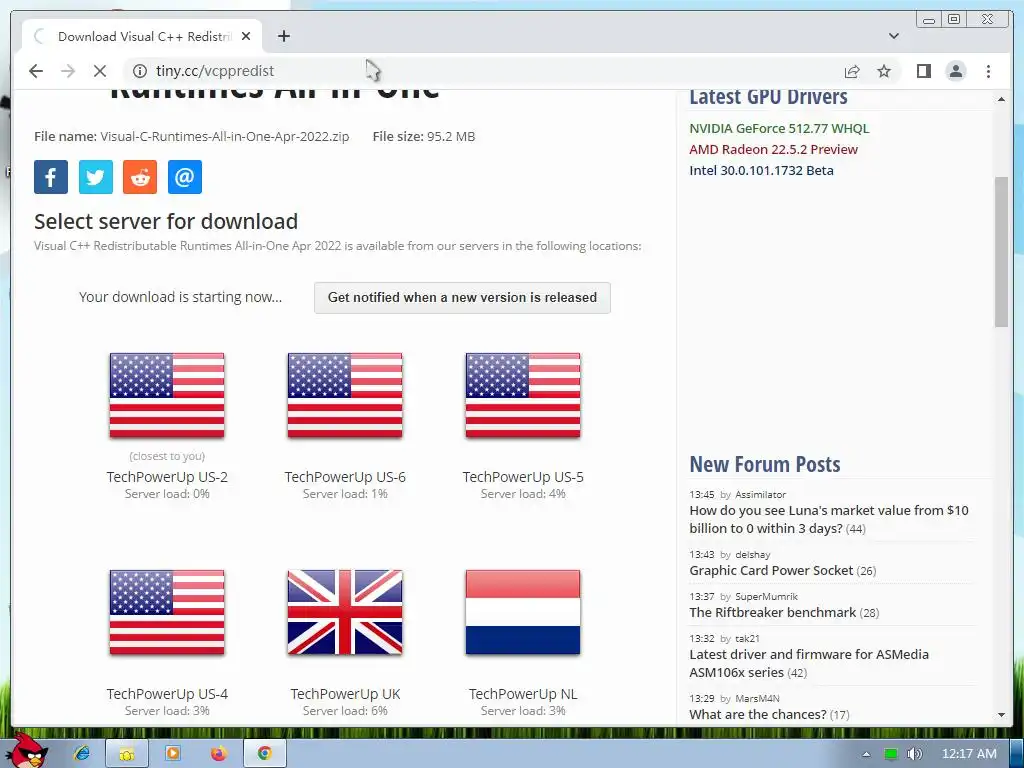Open the Luna's market value forum post
The height and width of the screenshot is (768, 1024).
pos(829,519)
